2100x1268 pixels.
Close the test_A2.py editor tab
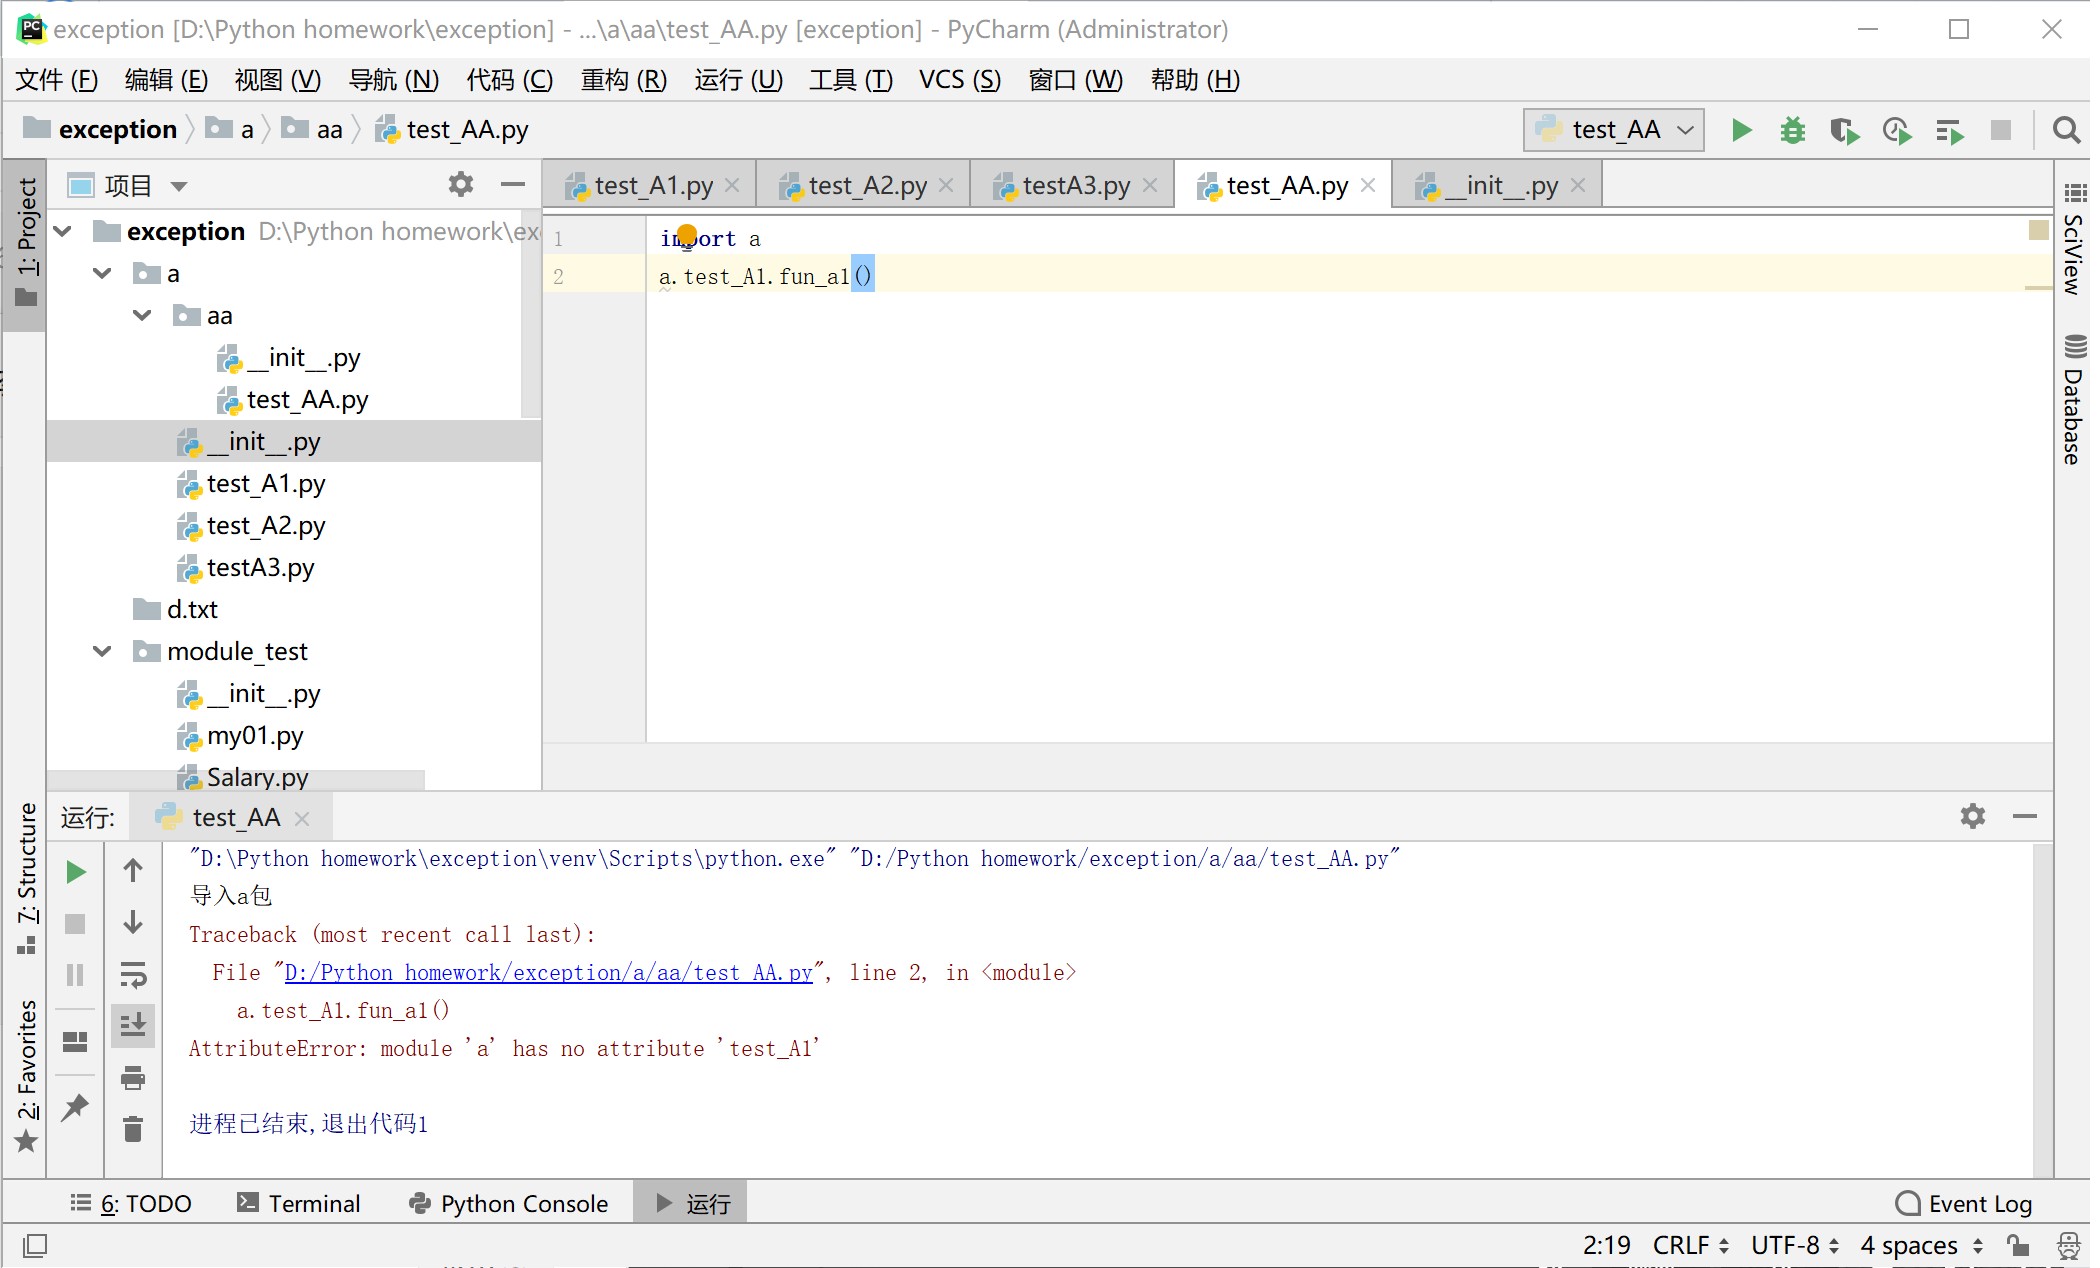[x=946, y=185]
